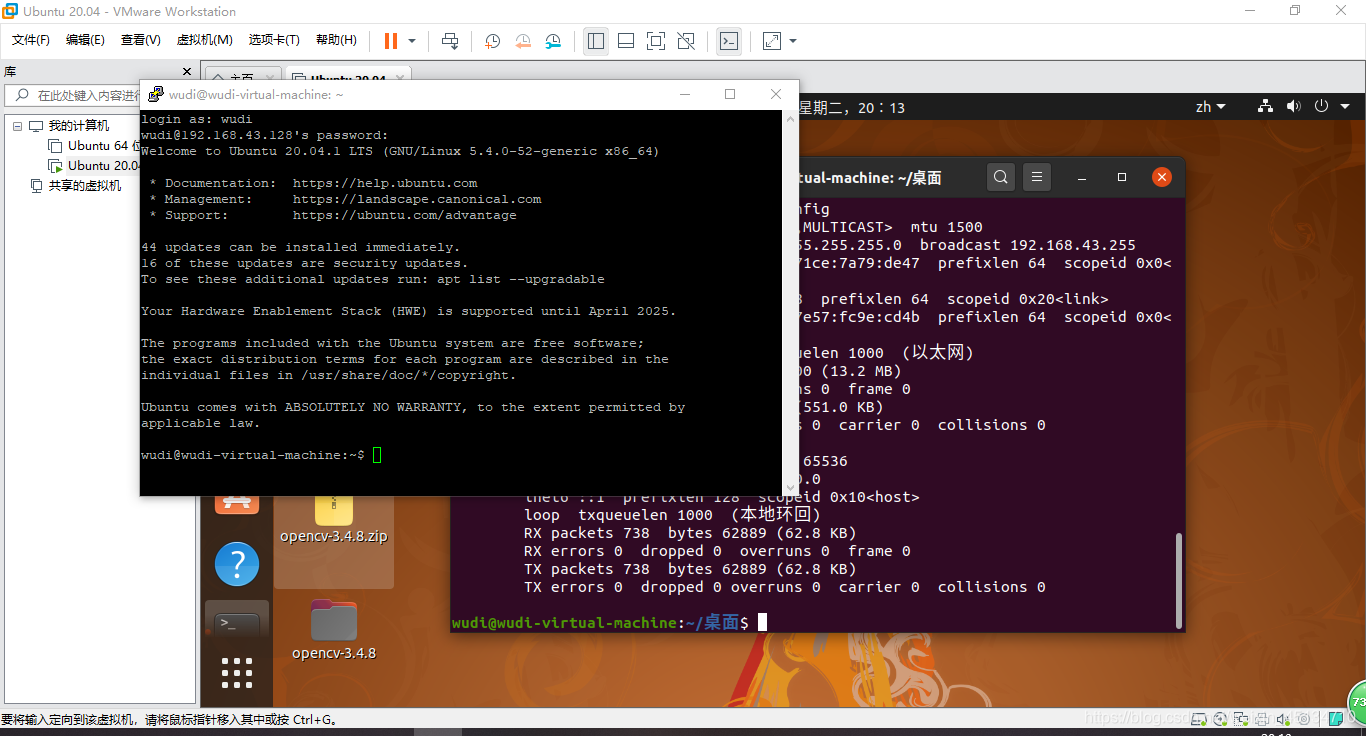Switch to the 主页 home tab

pos(243,79)
